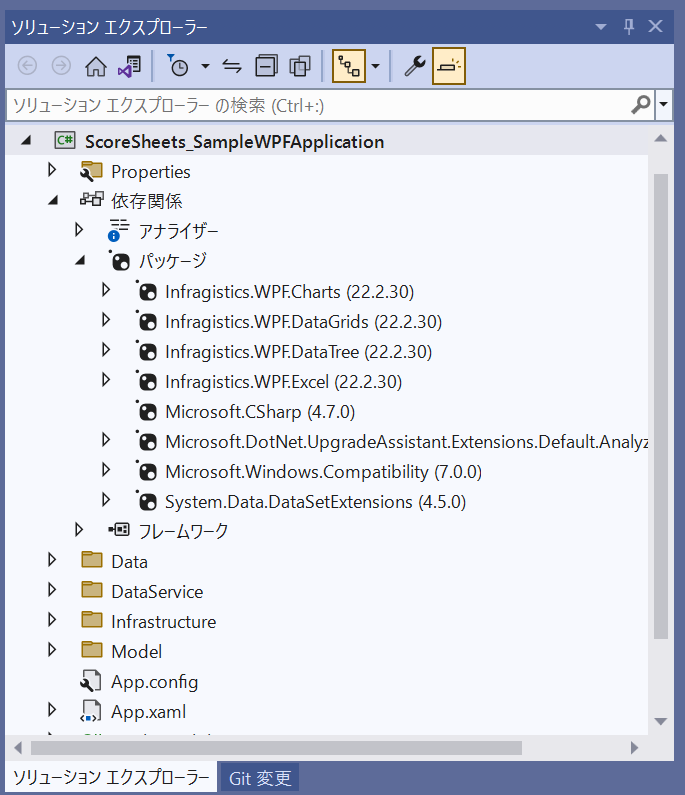Select the ScoreSheets_SampleWPFApplication project name
685x795 pixels.
tap(234, 142)
